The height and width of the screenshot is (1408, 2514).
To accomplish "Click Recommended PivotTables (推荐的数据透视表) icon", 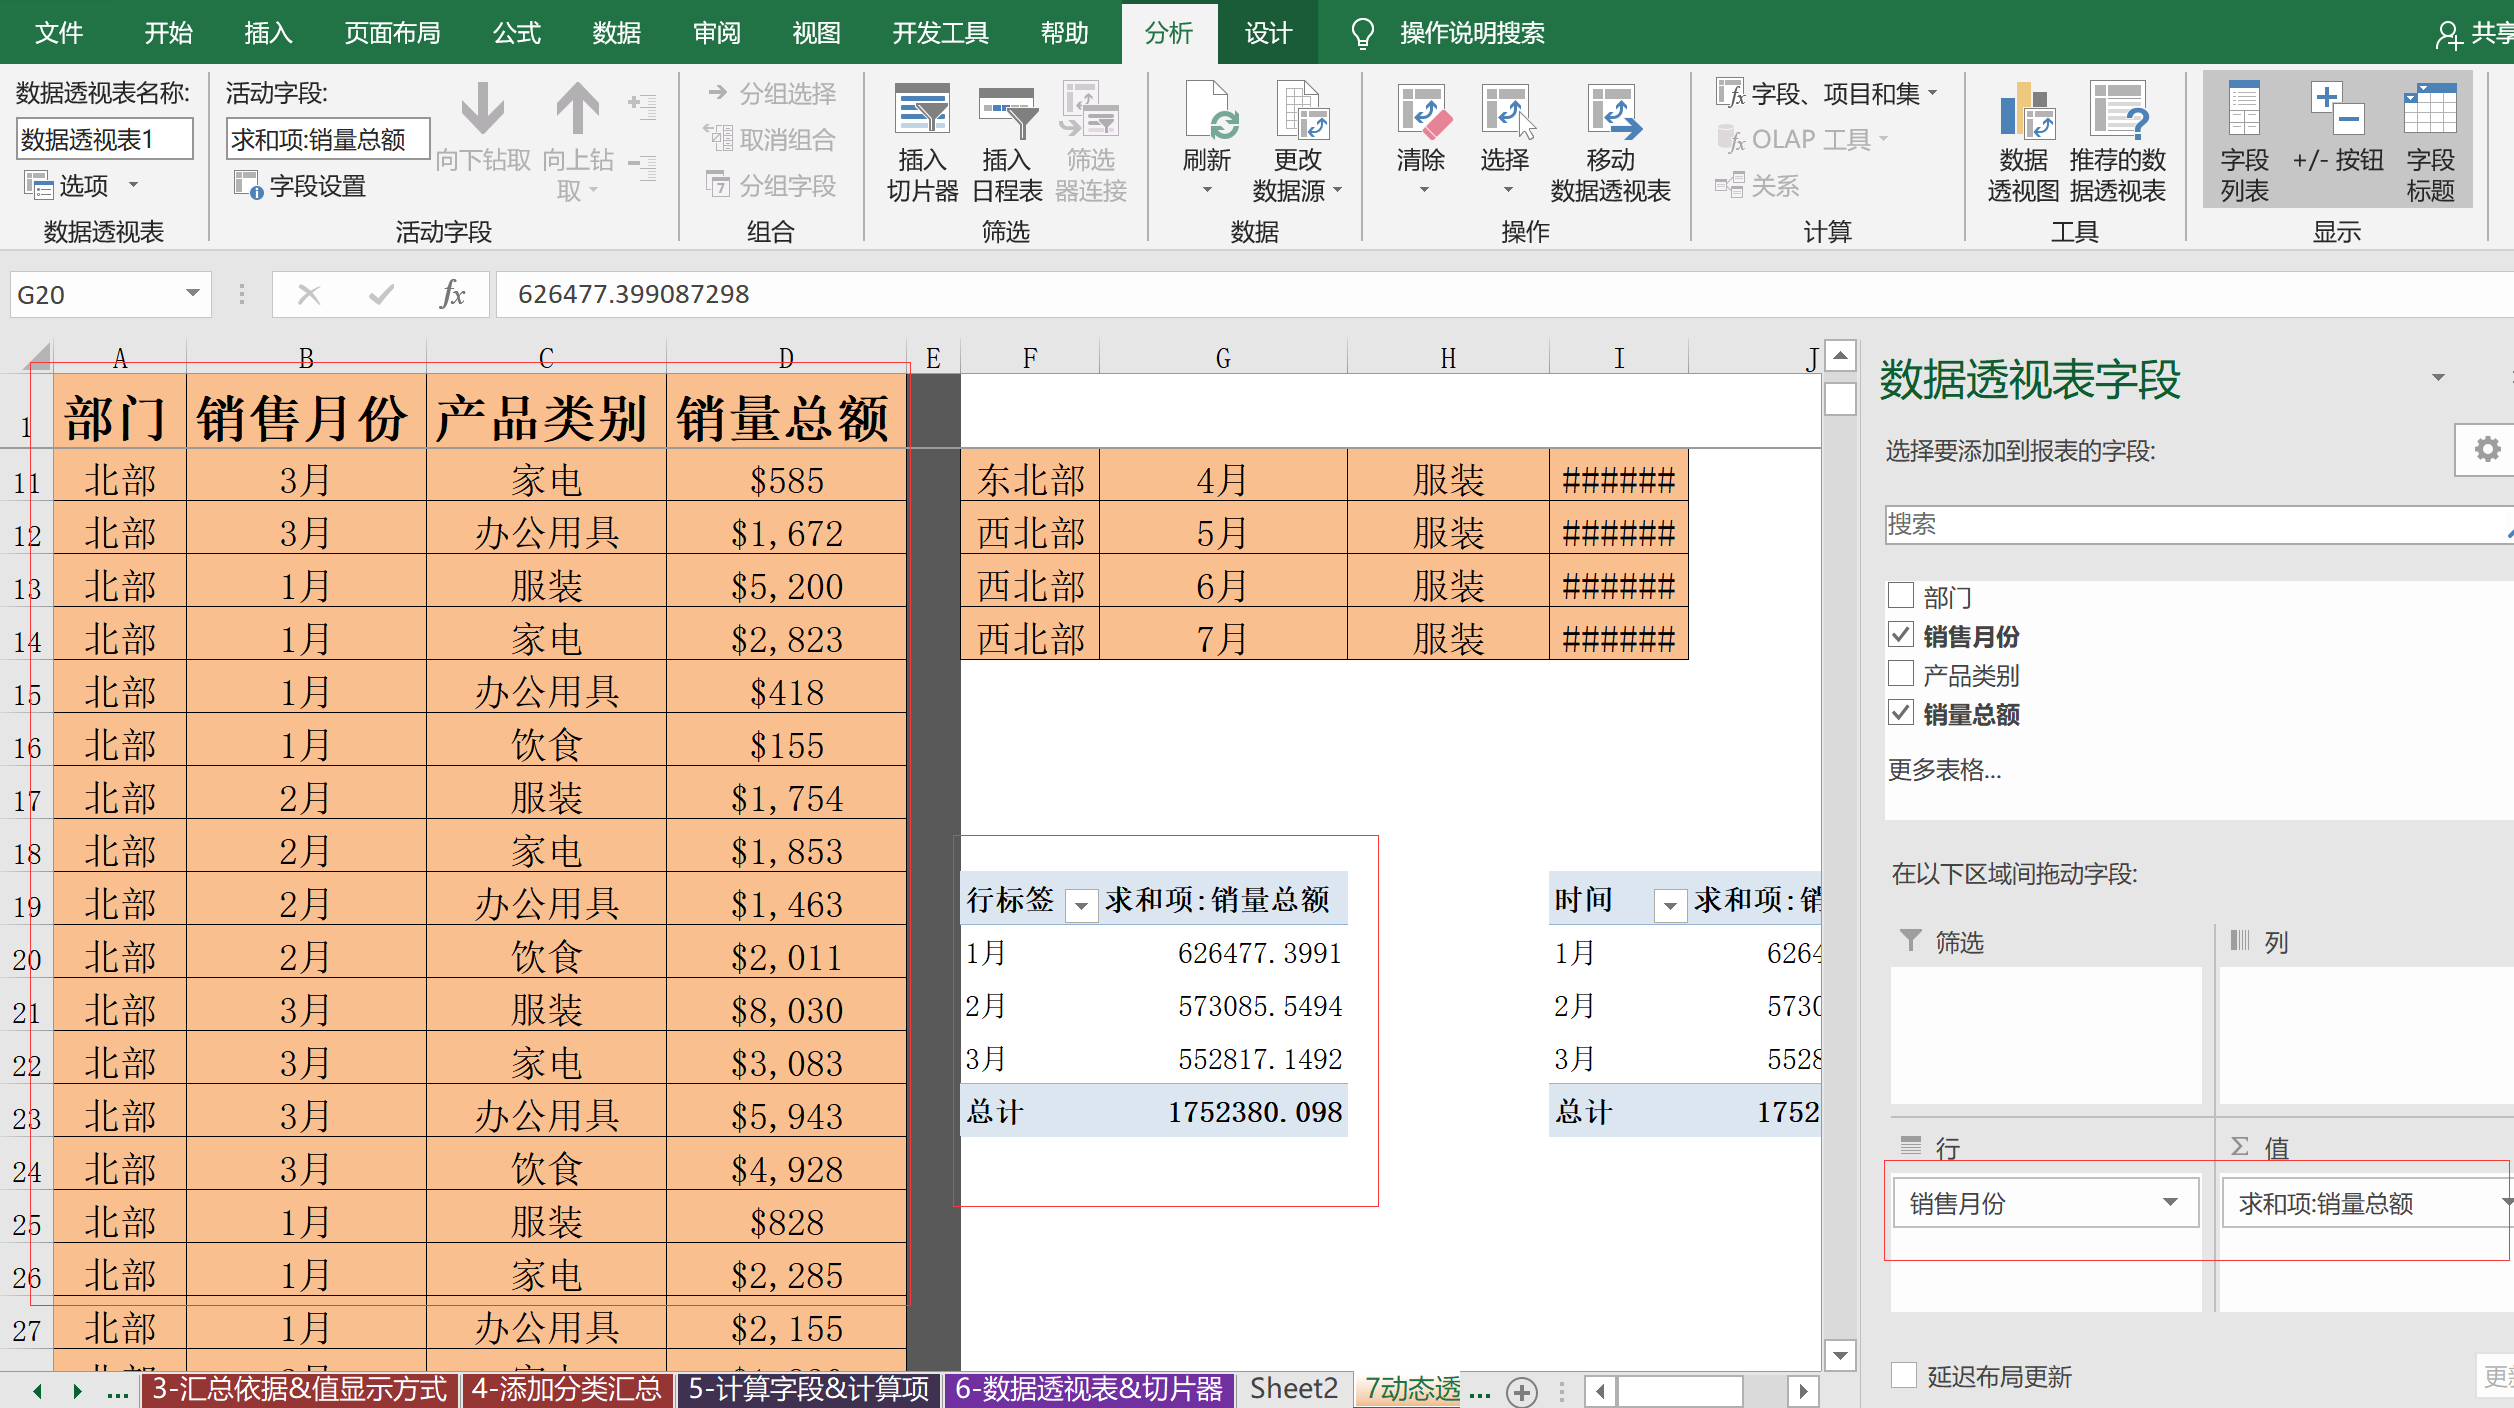I will click(x=2117, y=110).
